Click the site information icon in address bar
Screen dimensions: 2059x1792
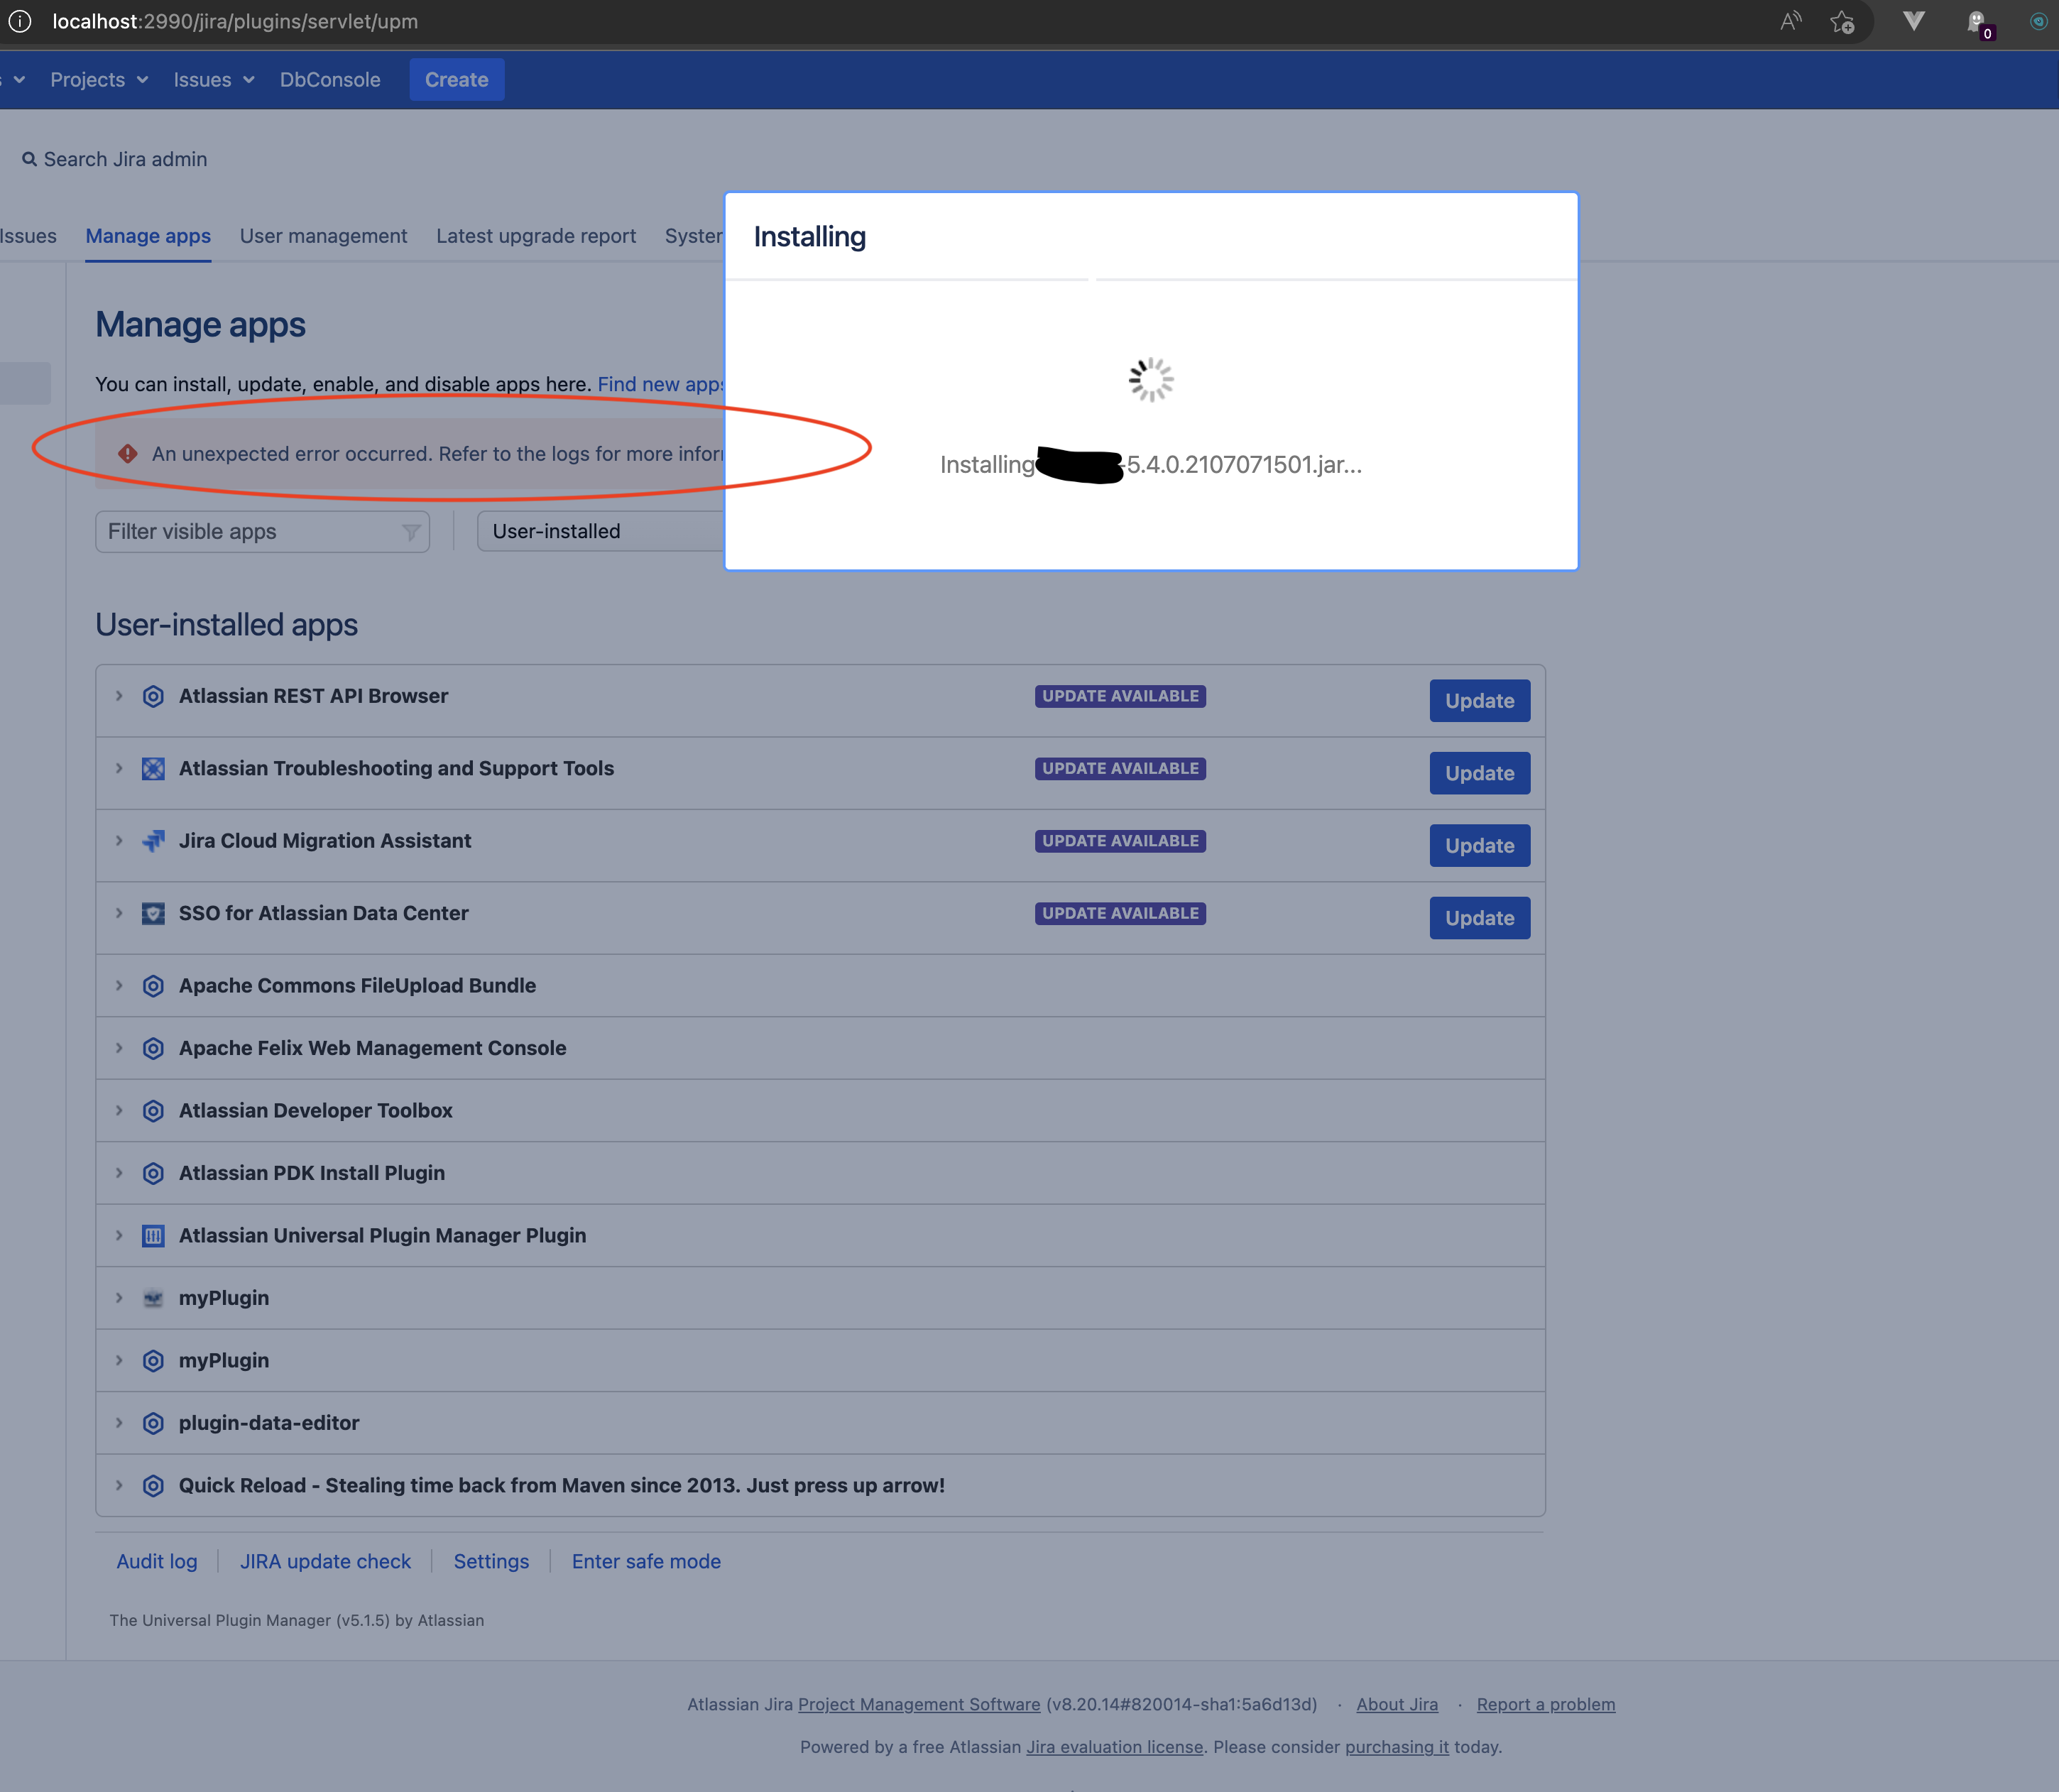pos(20,21)
